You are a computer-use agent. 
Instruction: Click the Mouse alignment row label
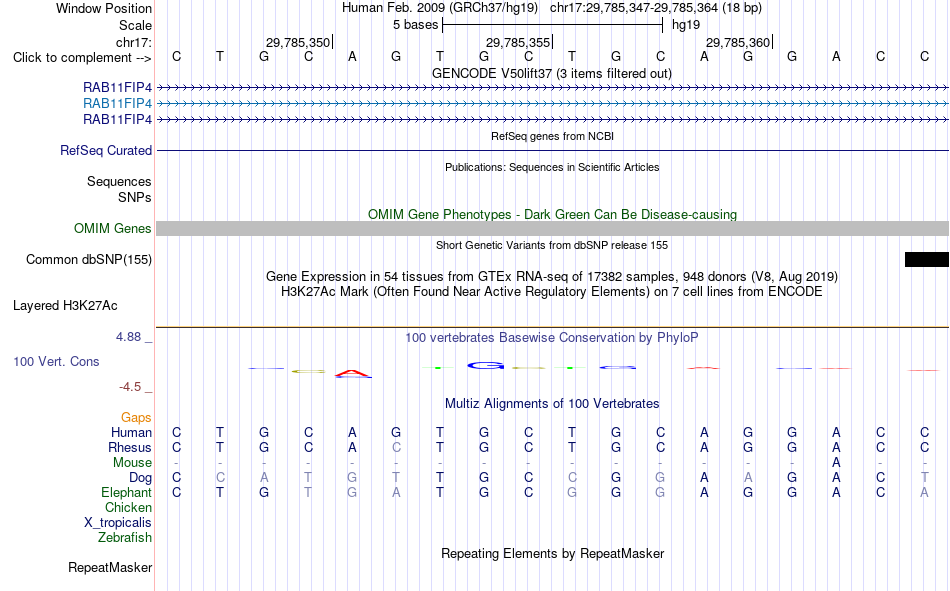132,462
